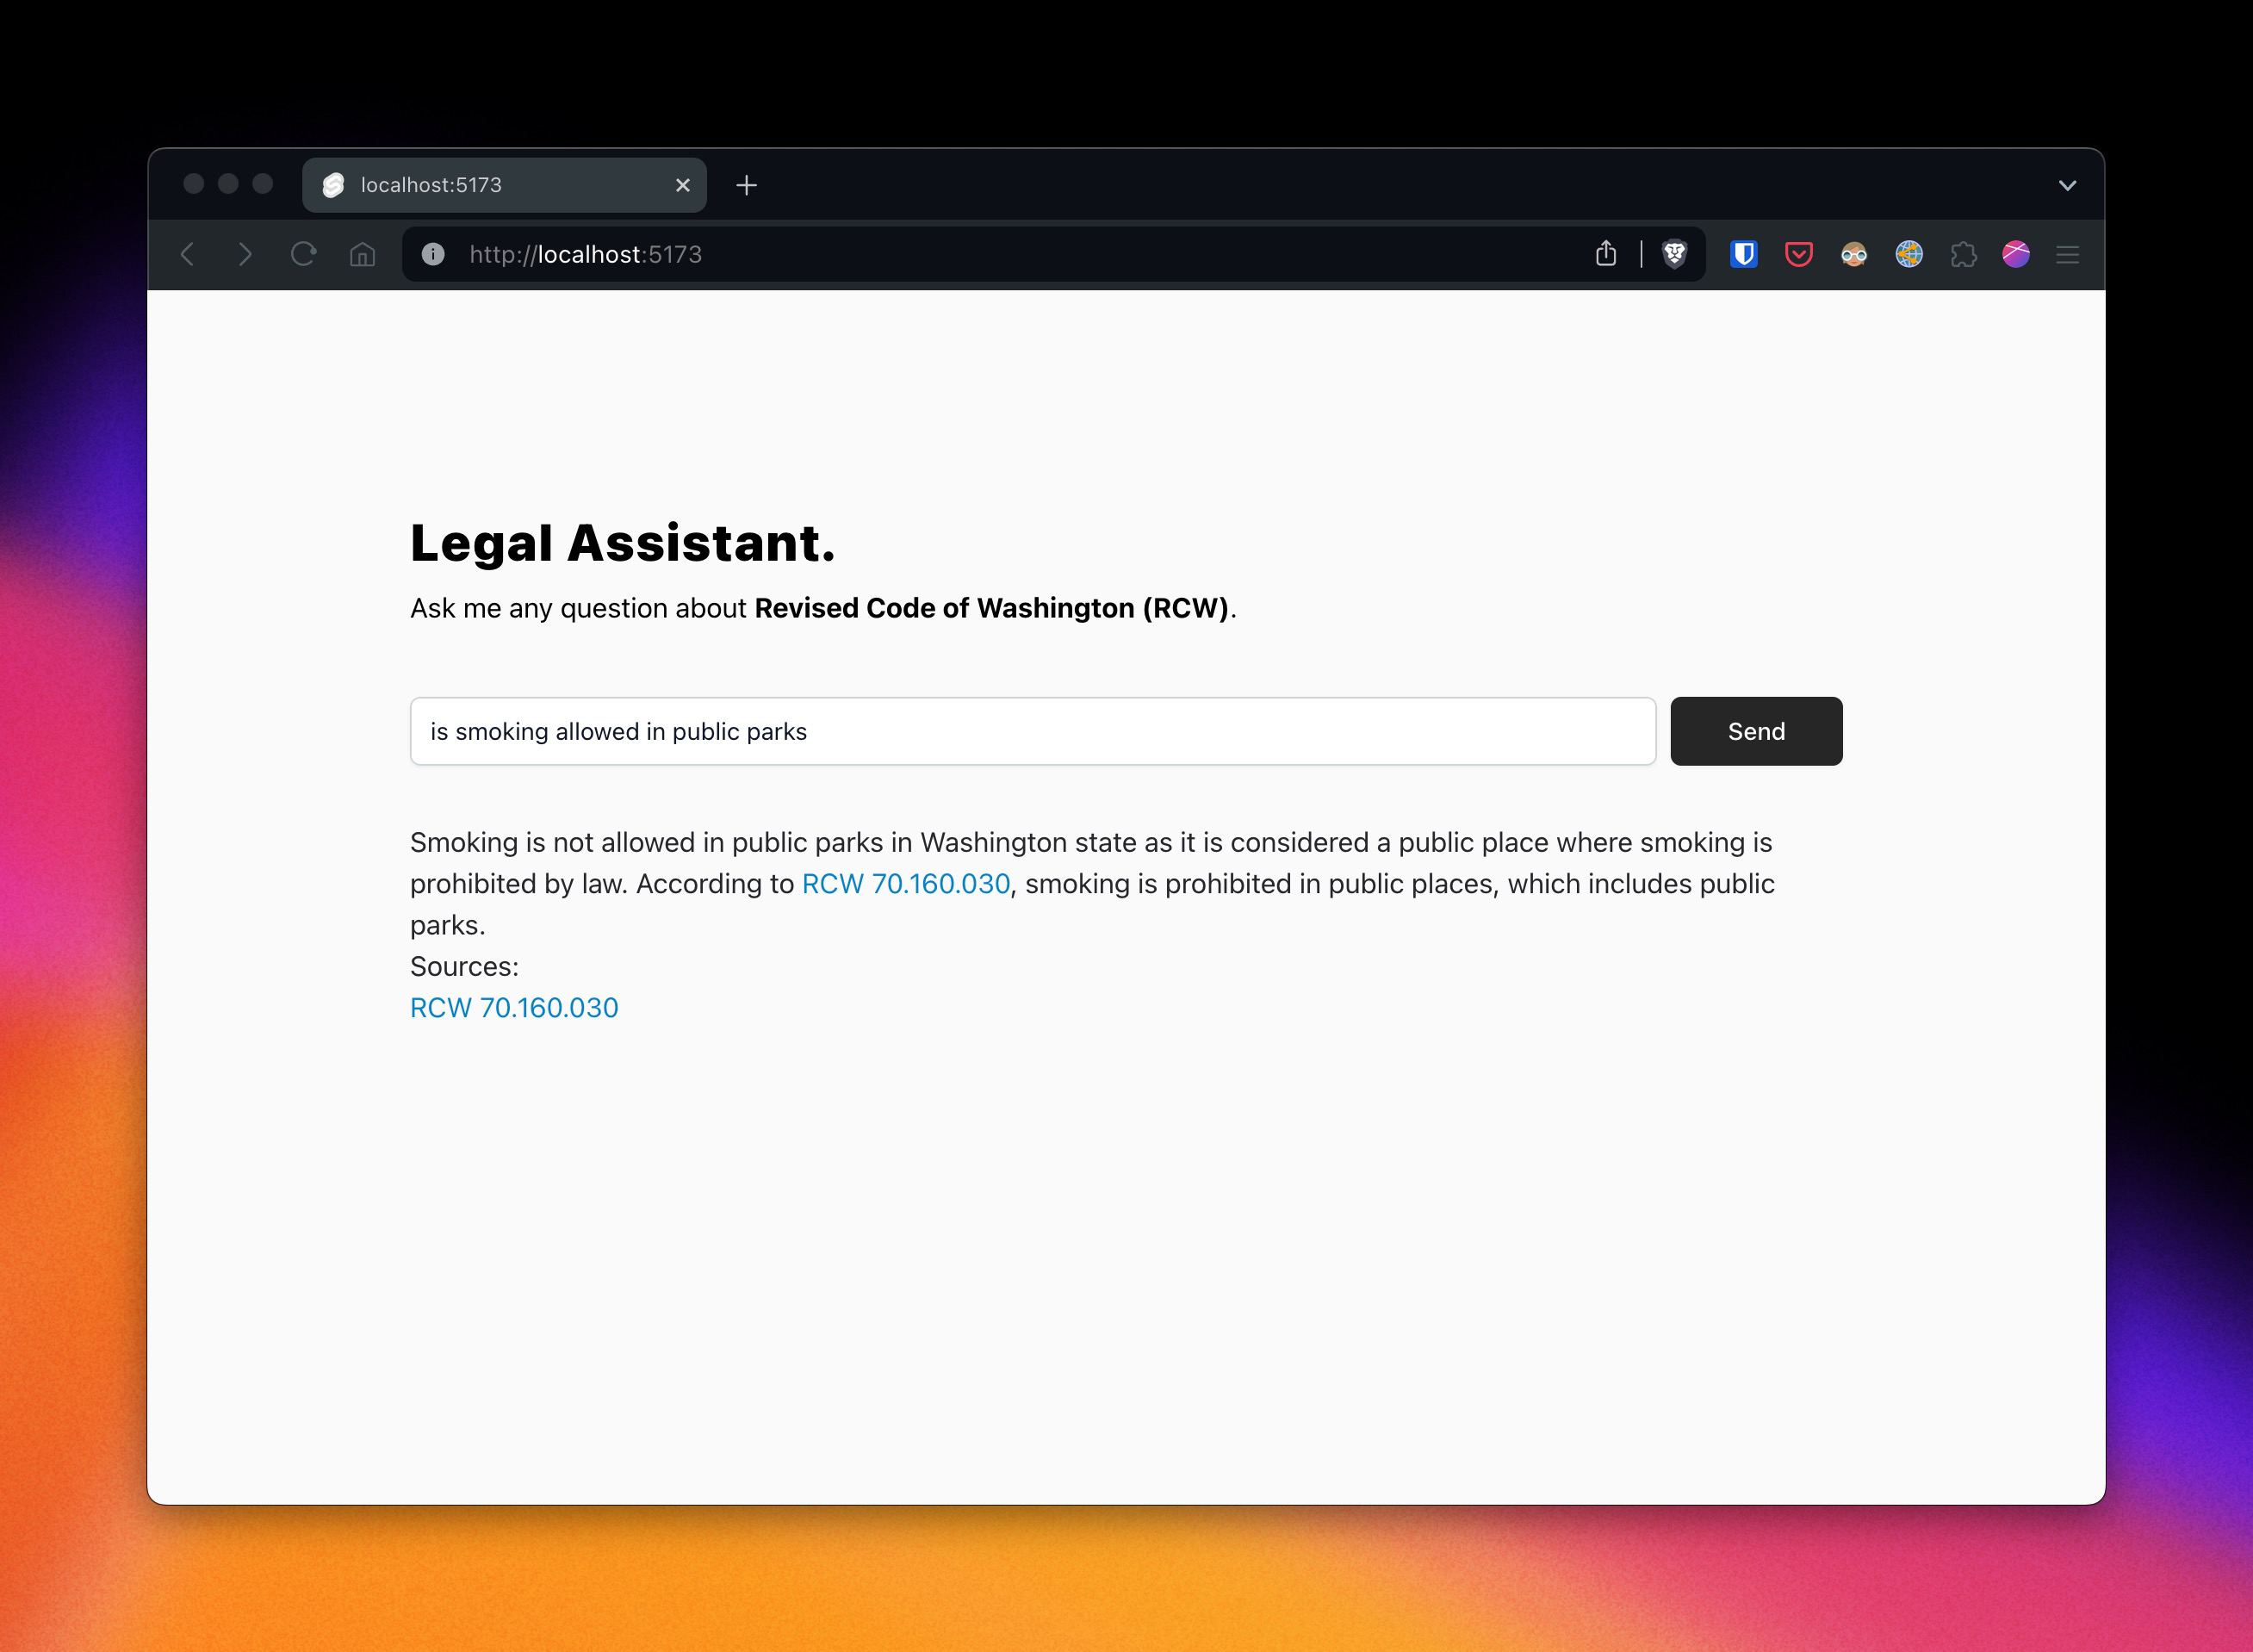Click the RCW 70.160.030 link in the answer
Screen dimensions: 2253x1652
tap(905, 883)
